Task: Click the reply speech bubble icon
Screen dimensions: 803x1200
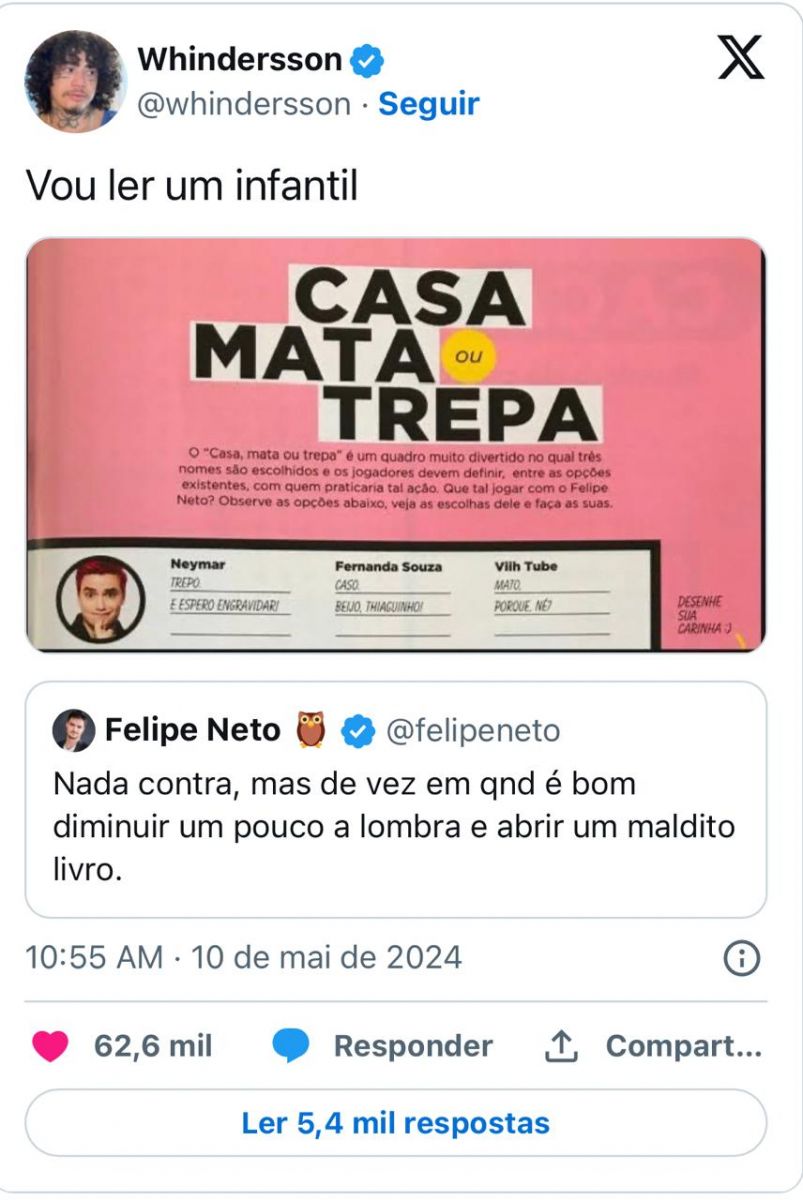Action: pos(291,1047)
